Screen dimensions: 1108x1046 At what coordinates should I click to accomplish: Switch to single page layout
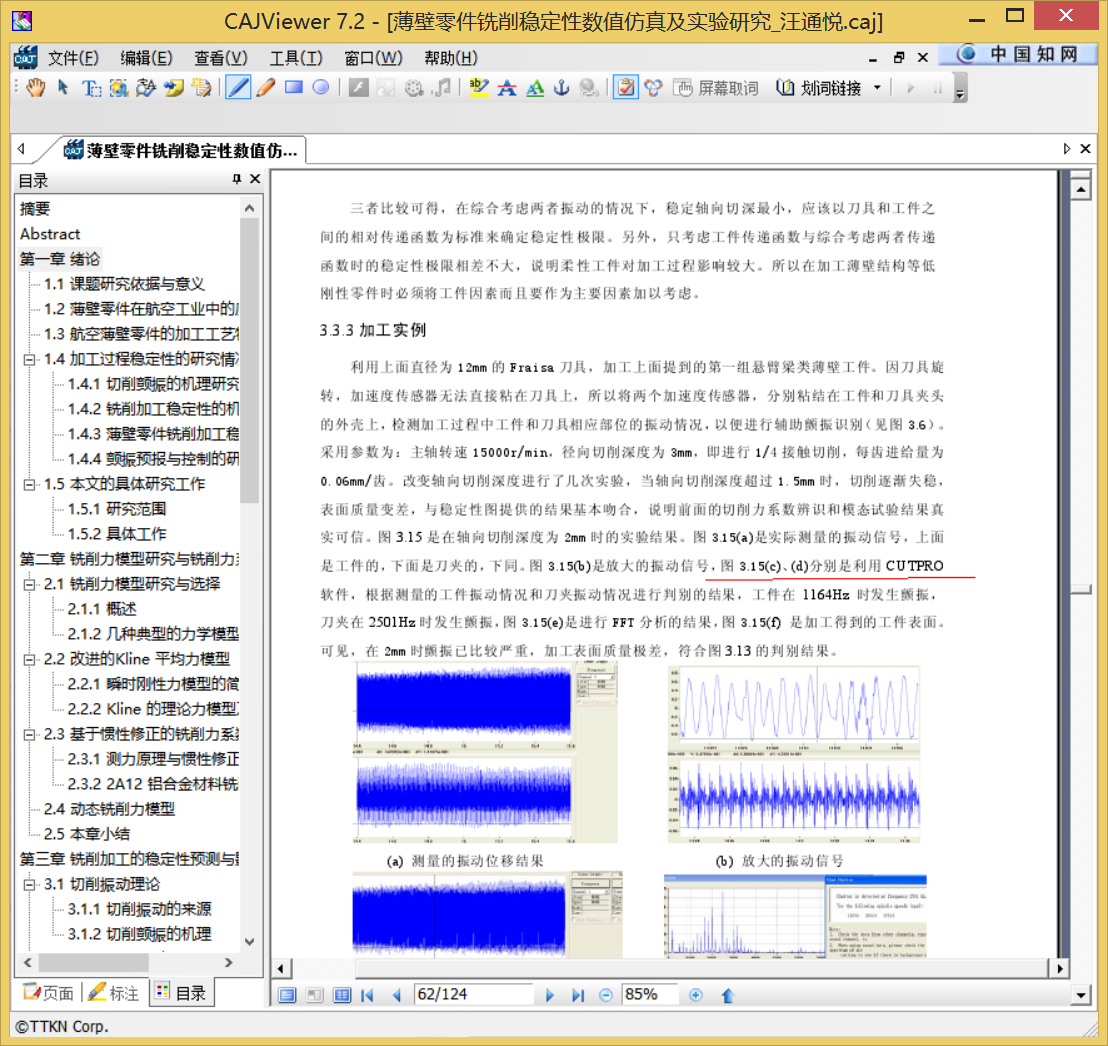pyautogui.click(x=287, y=995)
